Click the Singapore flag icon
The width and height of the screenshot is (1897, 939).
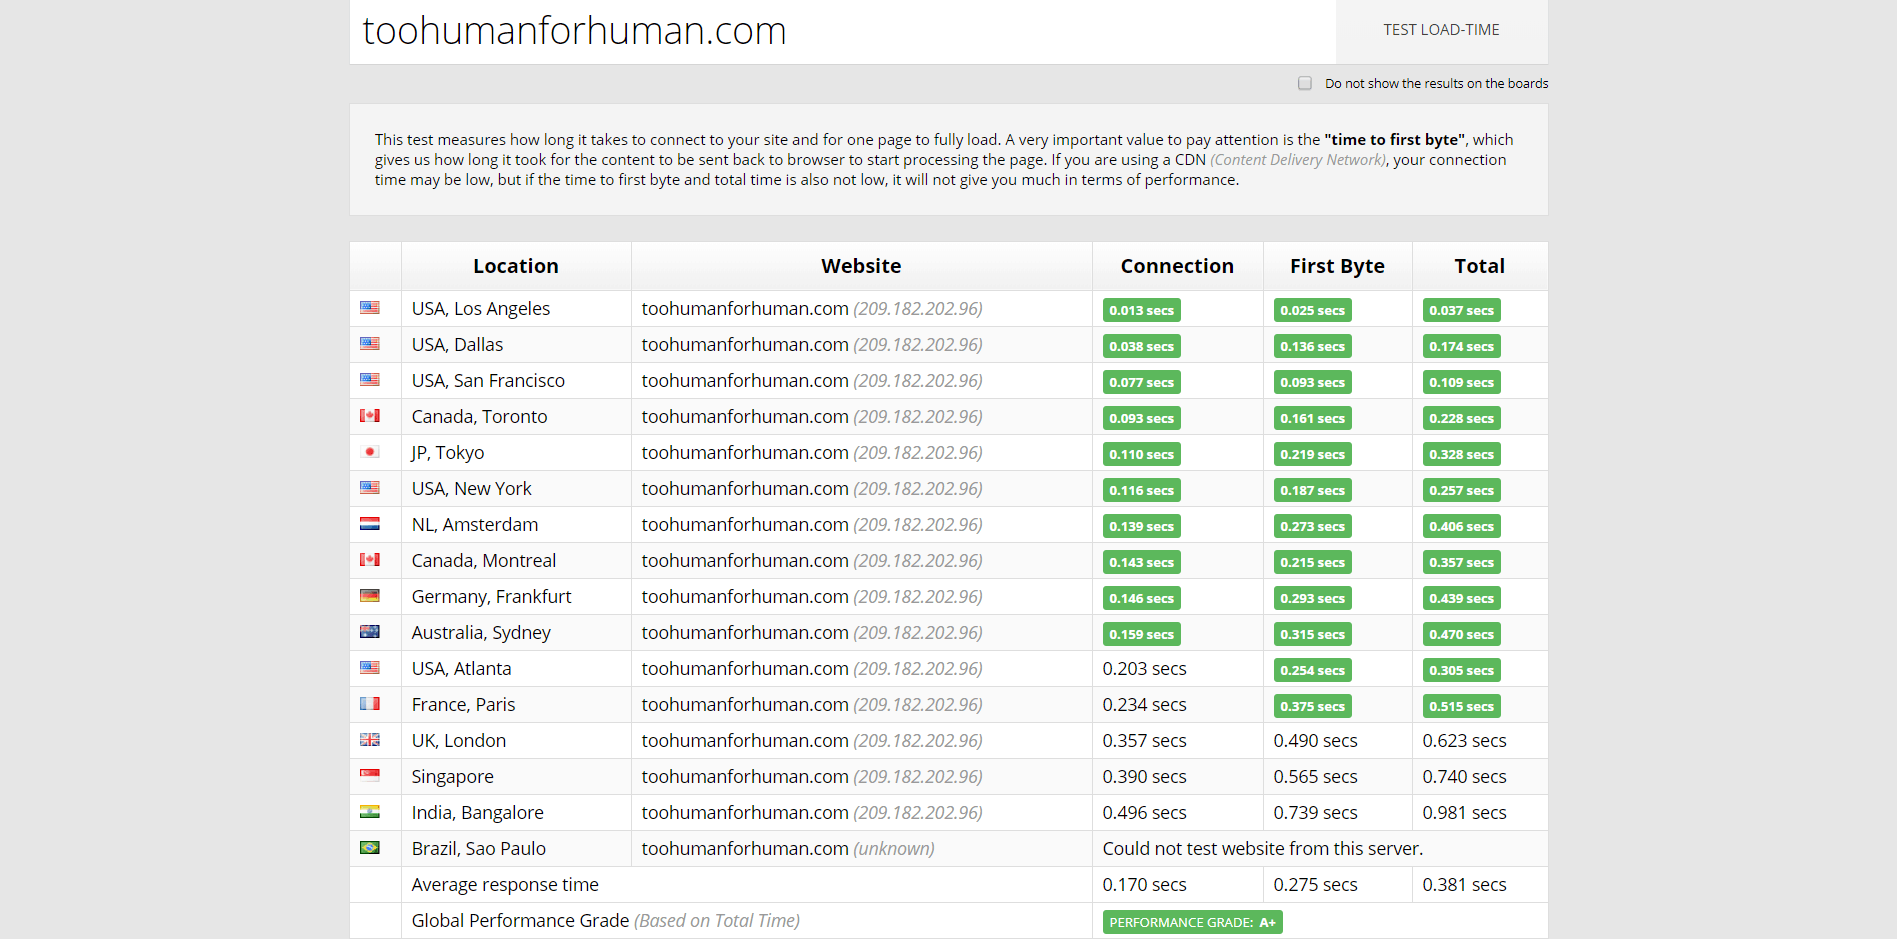tap(370, 776)
